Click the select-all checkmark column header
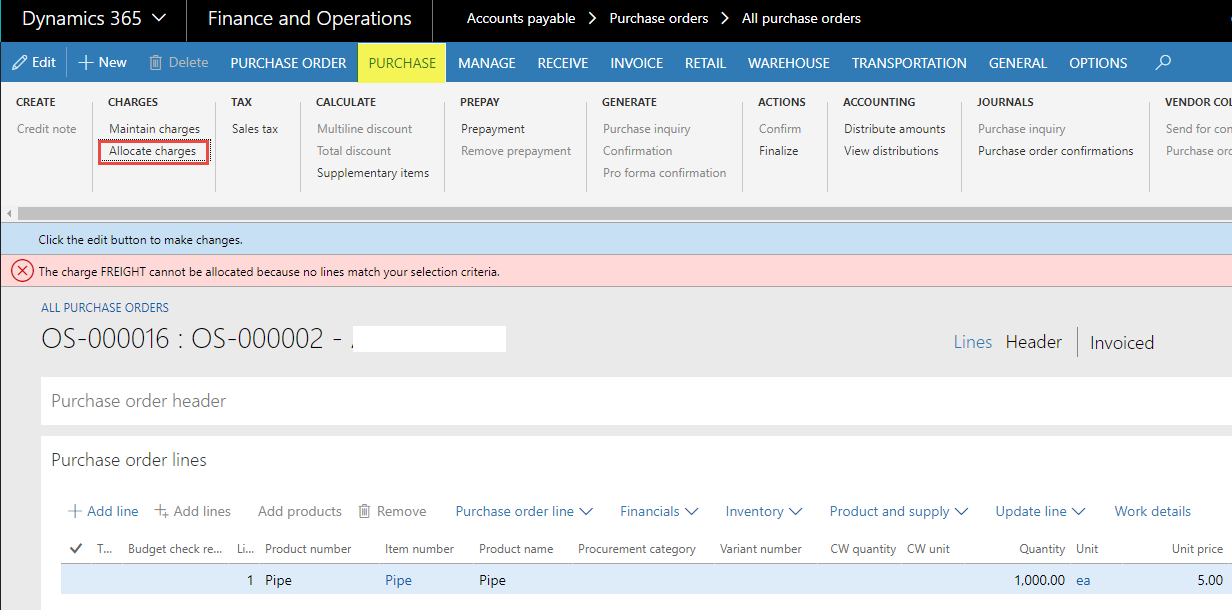This screenshot has width=1232, height=610. point(76,548)
